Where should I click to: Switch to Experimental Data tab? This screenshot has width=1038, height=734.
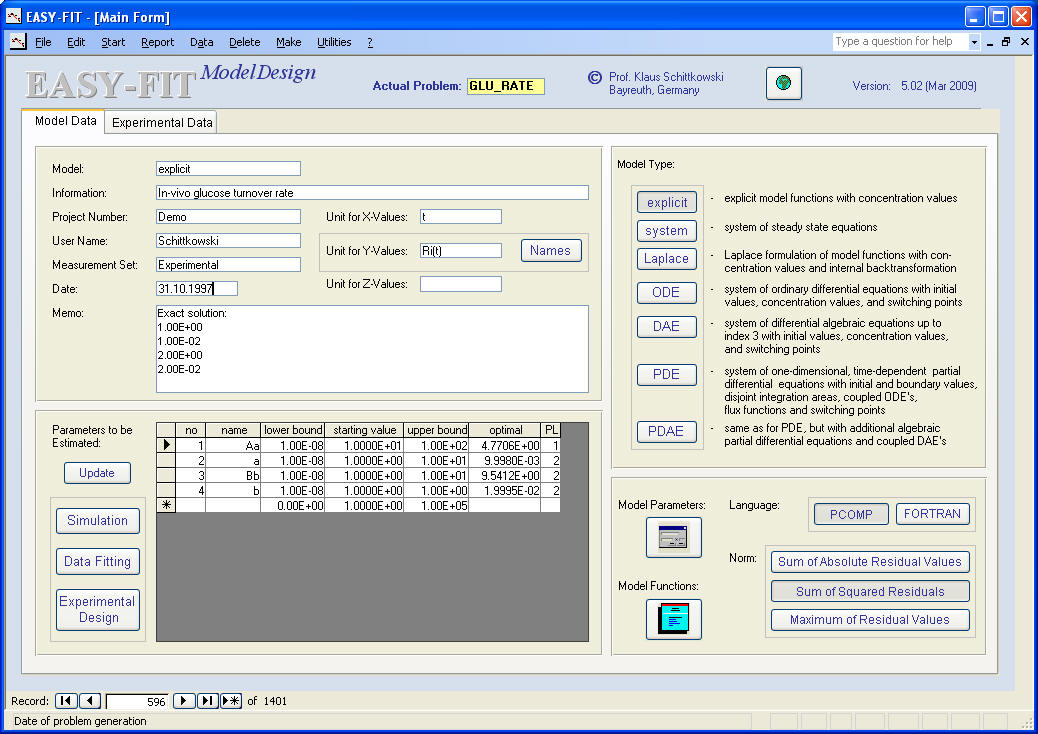[x=162, y=123]
